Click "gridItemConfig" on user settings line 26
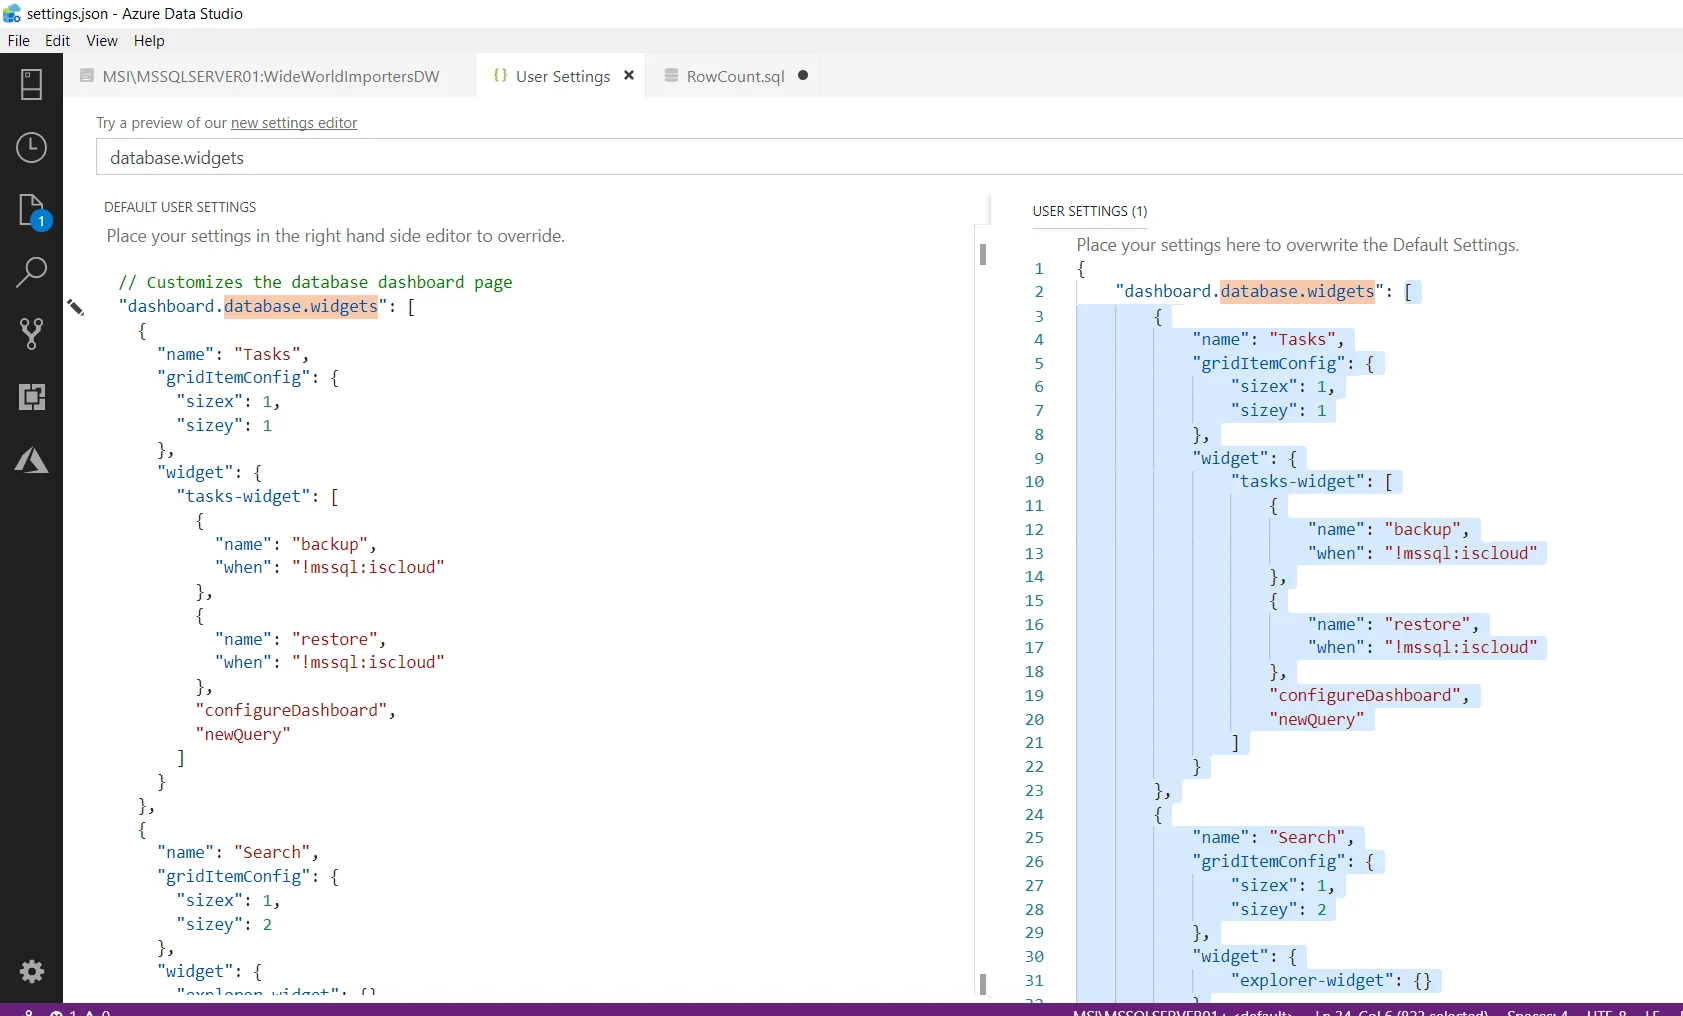Screen dimensions: 1683x1016 (x=1269, y=861)
